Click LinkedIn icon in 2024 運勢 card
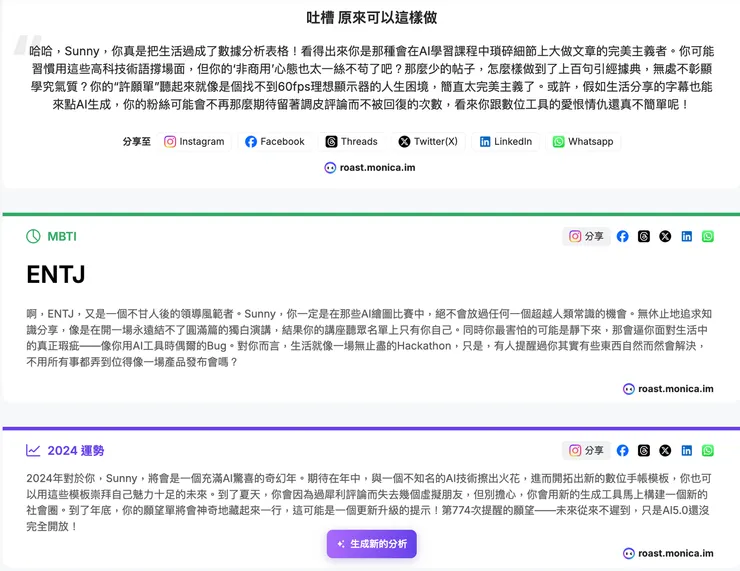 coord(687,451)
